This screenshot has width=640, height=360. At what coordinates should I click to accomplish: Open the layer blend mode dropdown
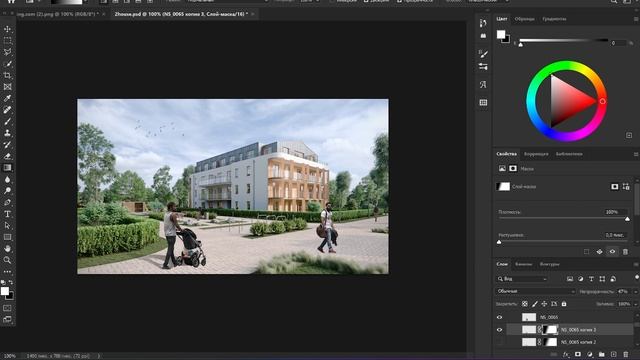pyautogui.click(x=536, y=291)
